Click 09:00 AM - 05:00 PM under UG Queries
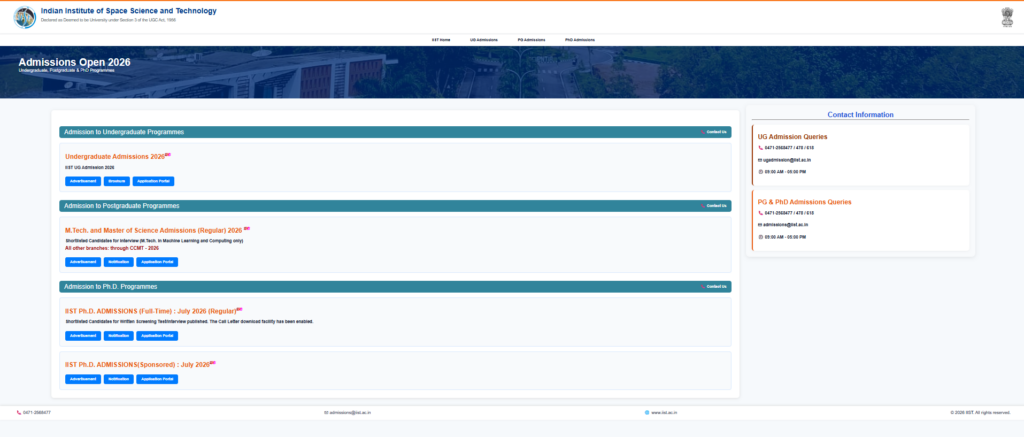1024x437 pixels. coord(785,171)
